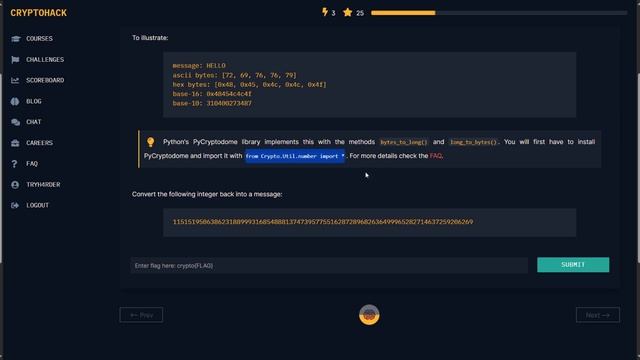Select Logout in the sidebar
The width and height of the screenshot is (640, 360).
(38, 205)
